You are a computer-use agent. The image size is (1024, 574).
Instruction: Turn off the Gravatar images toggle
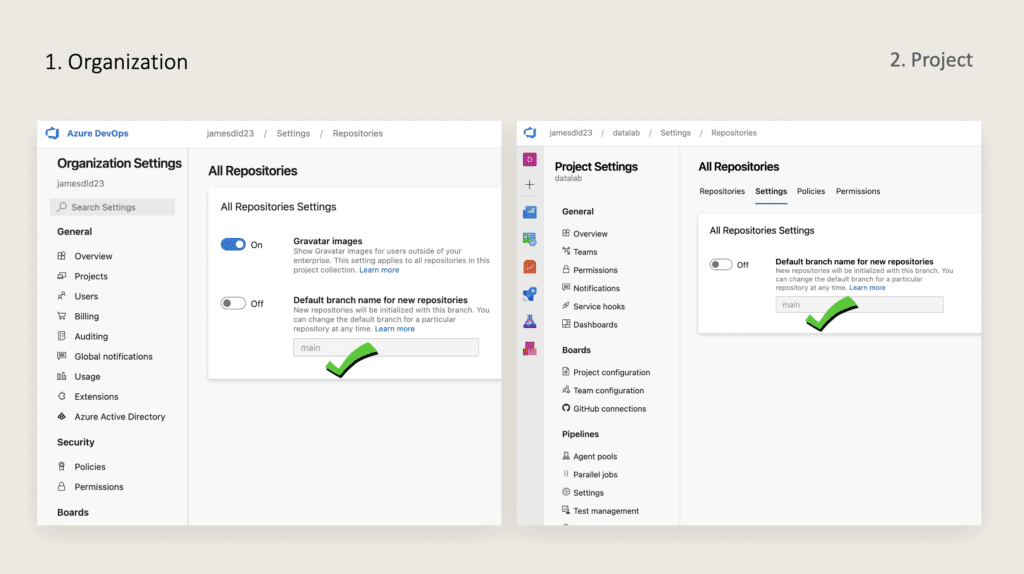click(x=233, y=244)
